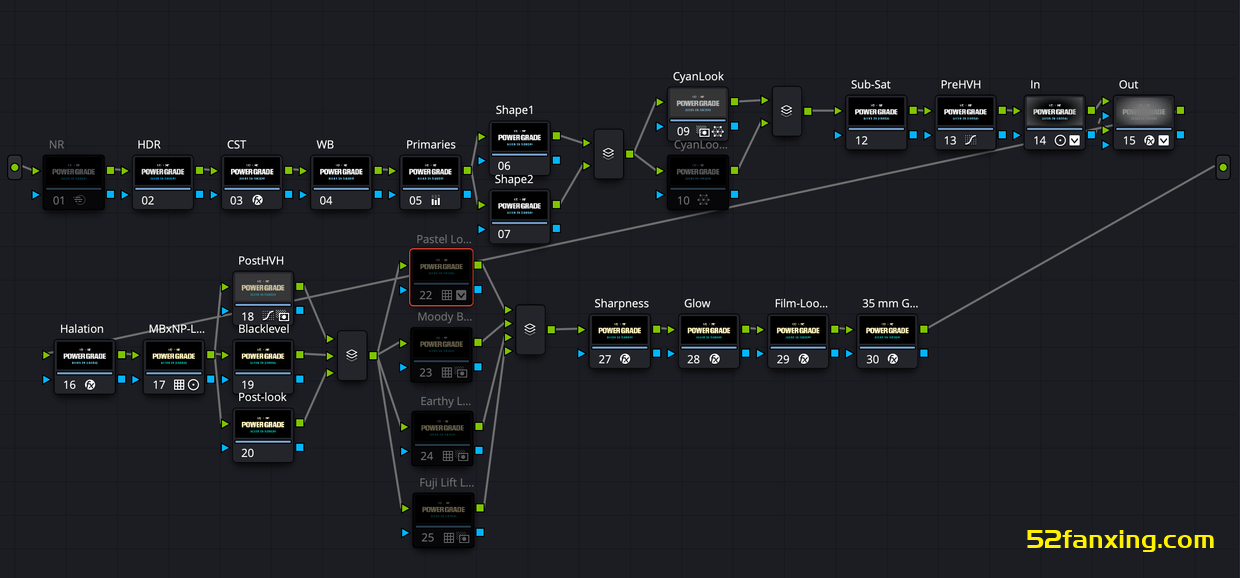Click the FX icon on CST node 03
1240x578 pixels.
point(257,200)
